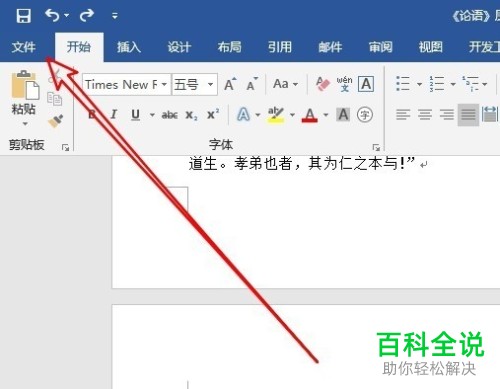Click the Multilevel List icon
This screenshot has width=500, height=389.
pos(470,84)
